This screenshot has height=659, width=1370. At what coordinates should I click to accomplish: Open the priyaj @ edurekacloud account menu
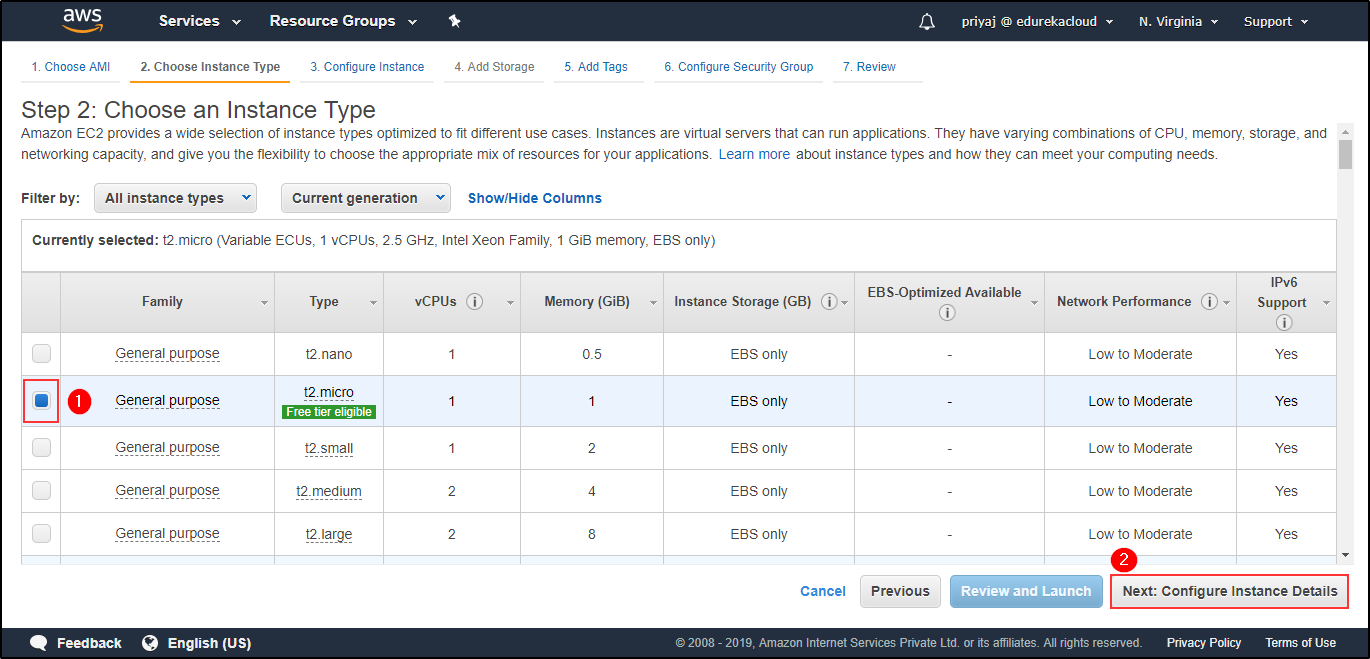coord(1037,21)
